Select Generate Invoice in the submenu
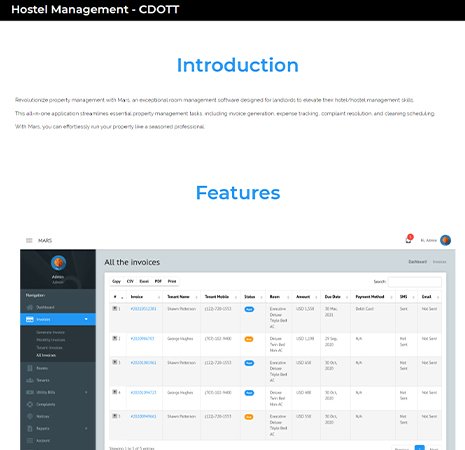 click(x=50, y=332)
